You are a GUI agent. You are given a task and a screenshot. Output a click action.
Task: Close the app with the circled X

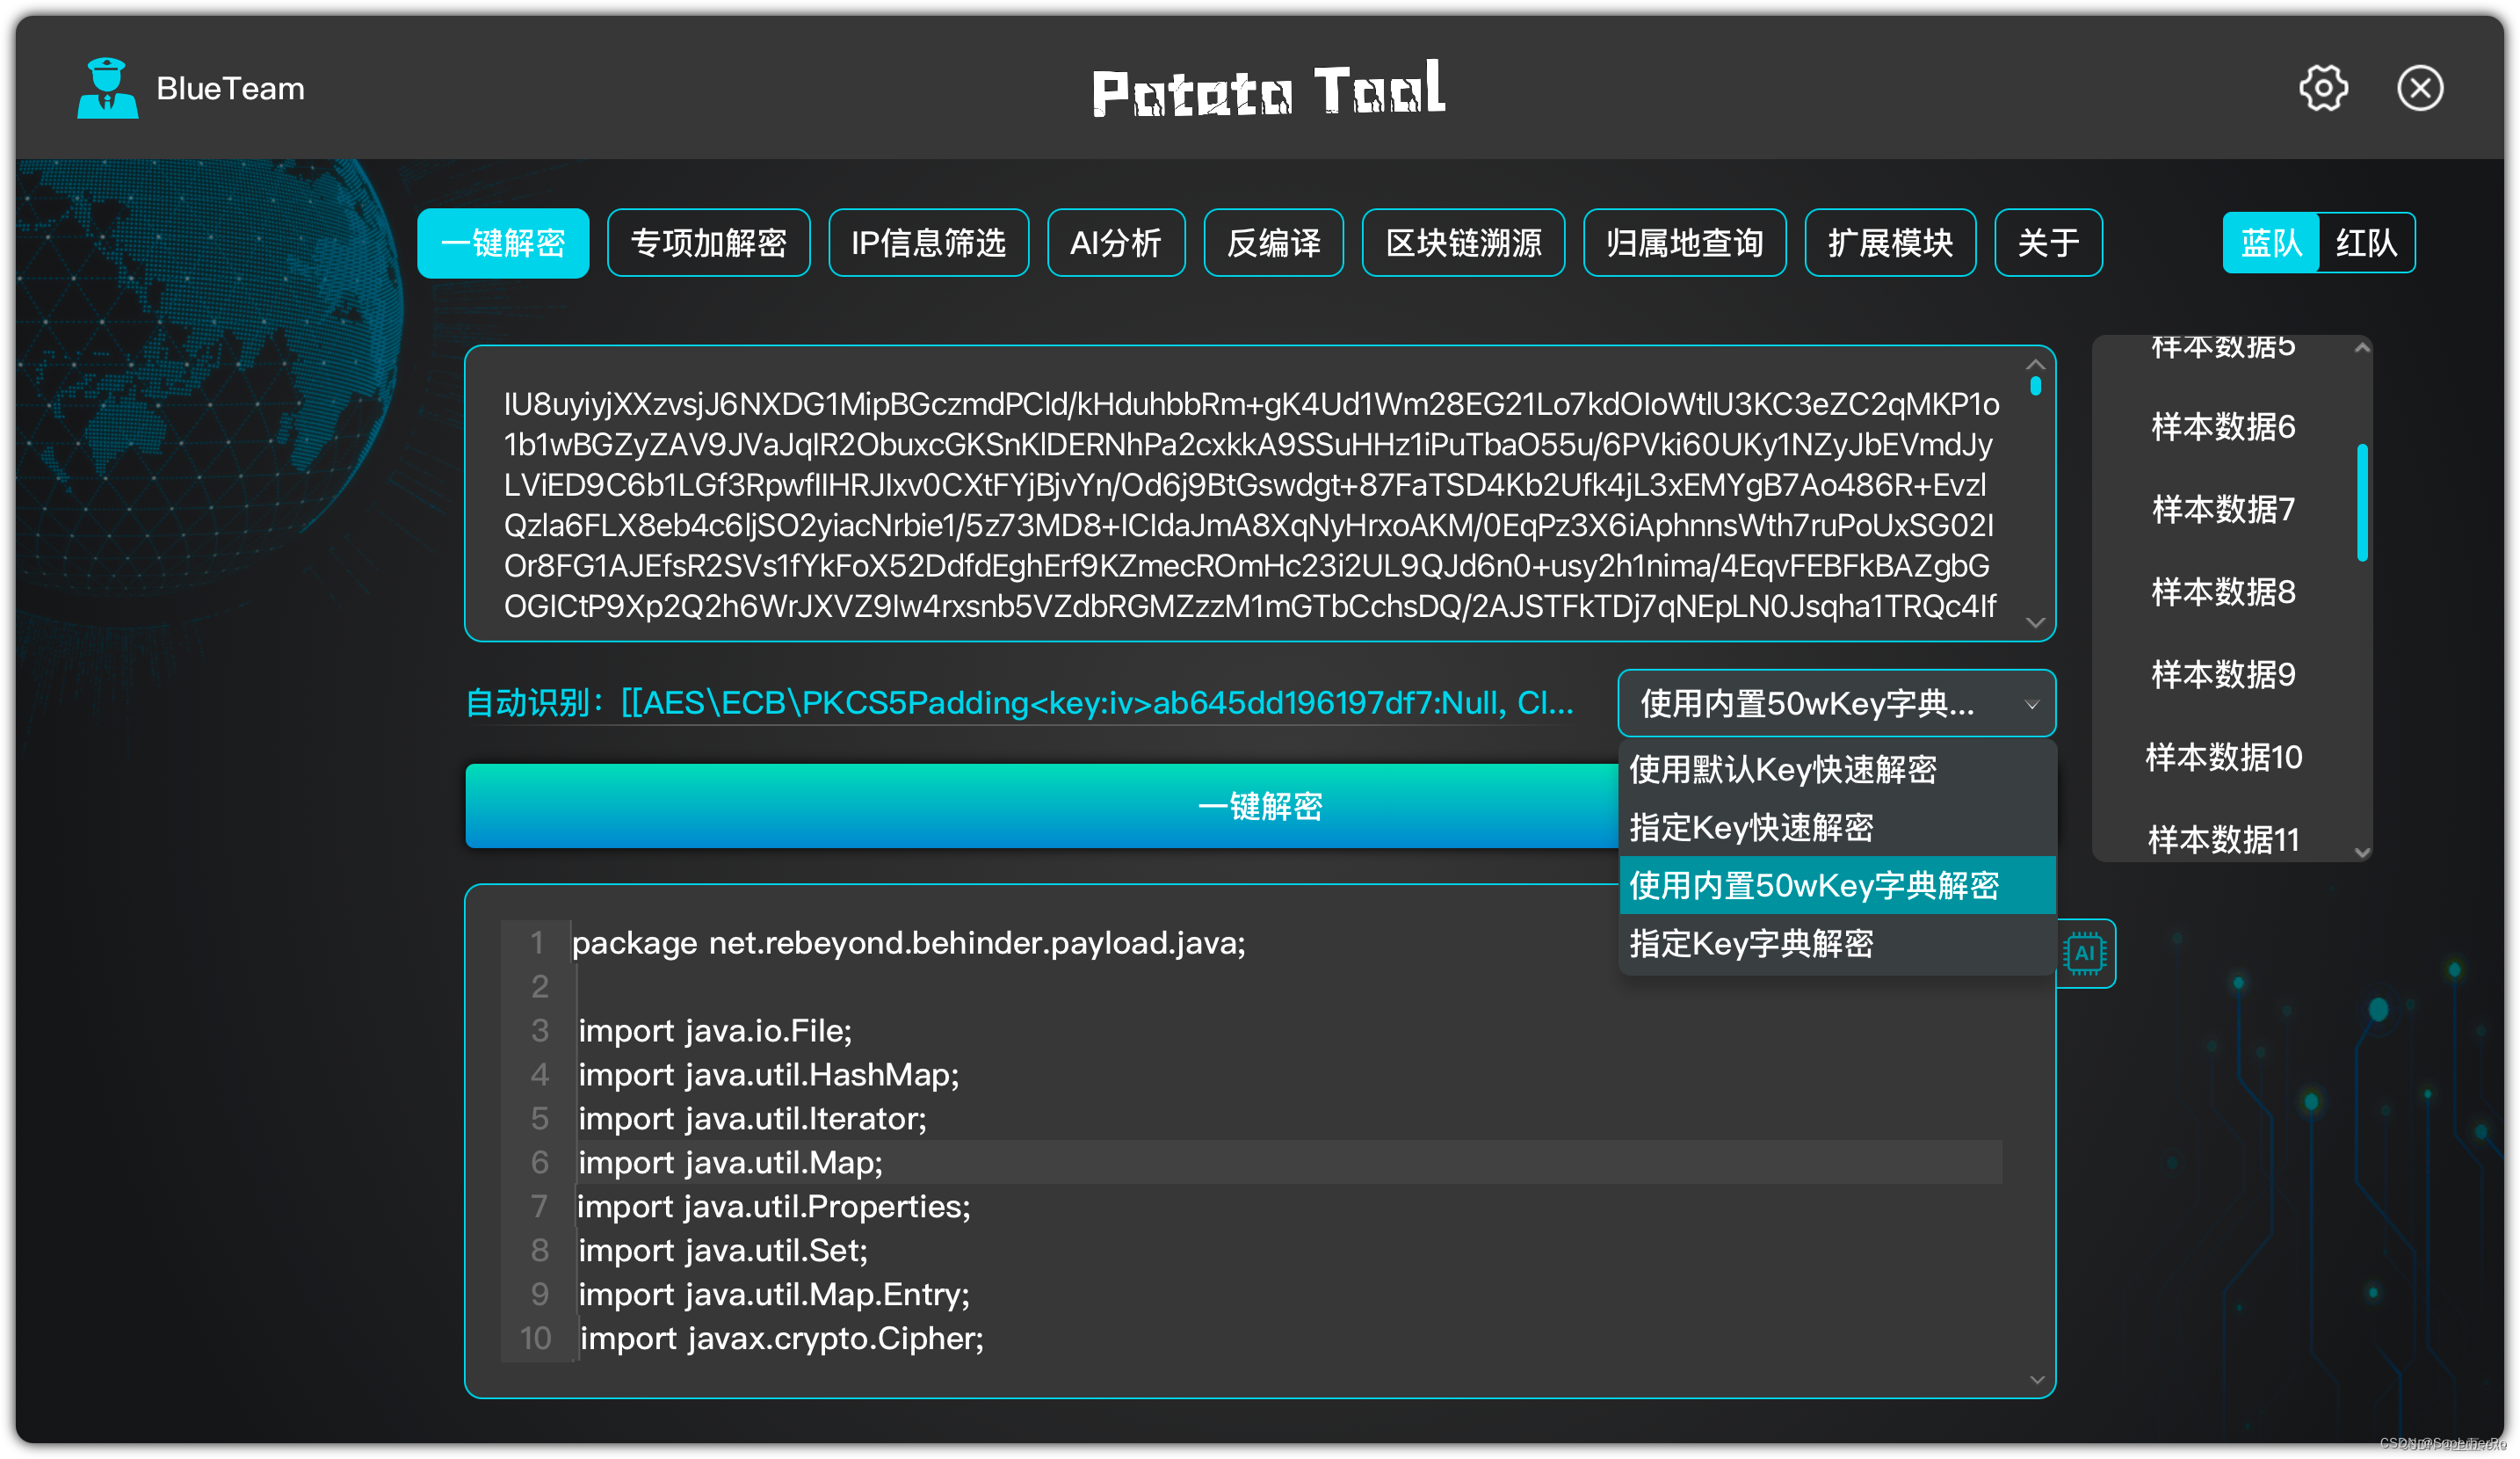tap(2419, 89)
